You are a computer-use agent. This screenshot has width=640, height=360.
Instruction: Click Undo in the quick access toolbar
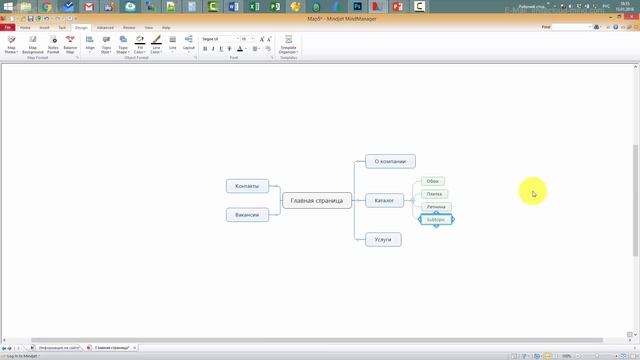pos(47,19)
